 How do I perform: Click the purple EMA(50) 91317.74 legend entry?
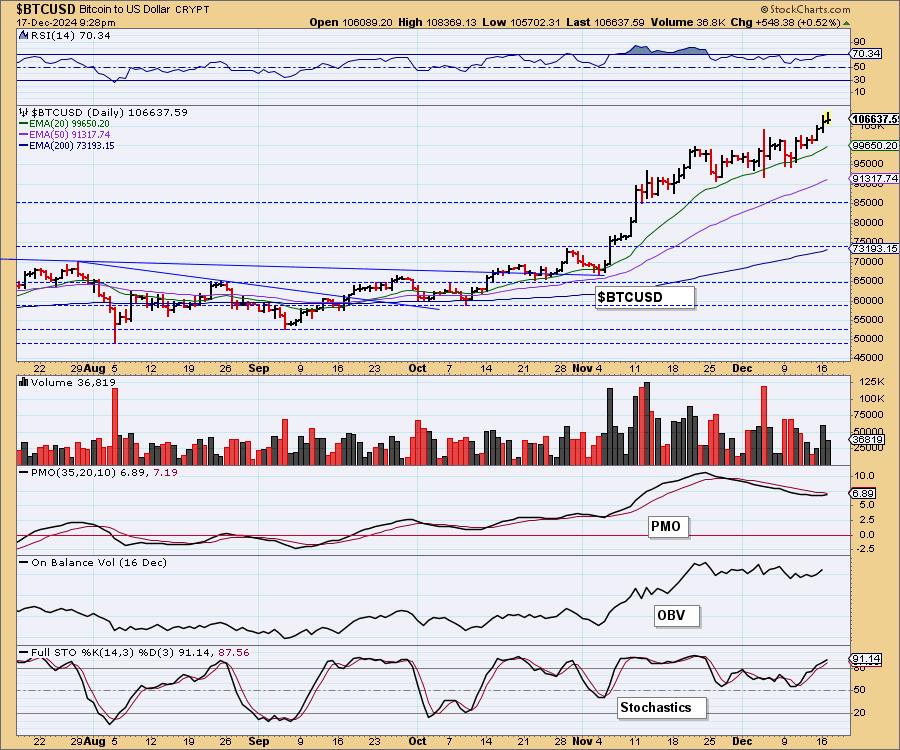(x=64, y=134)
